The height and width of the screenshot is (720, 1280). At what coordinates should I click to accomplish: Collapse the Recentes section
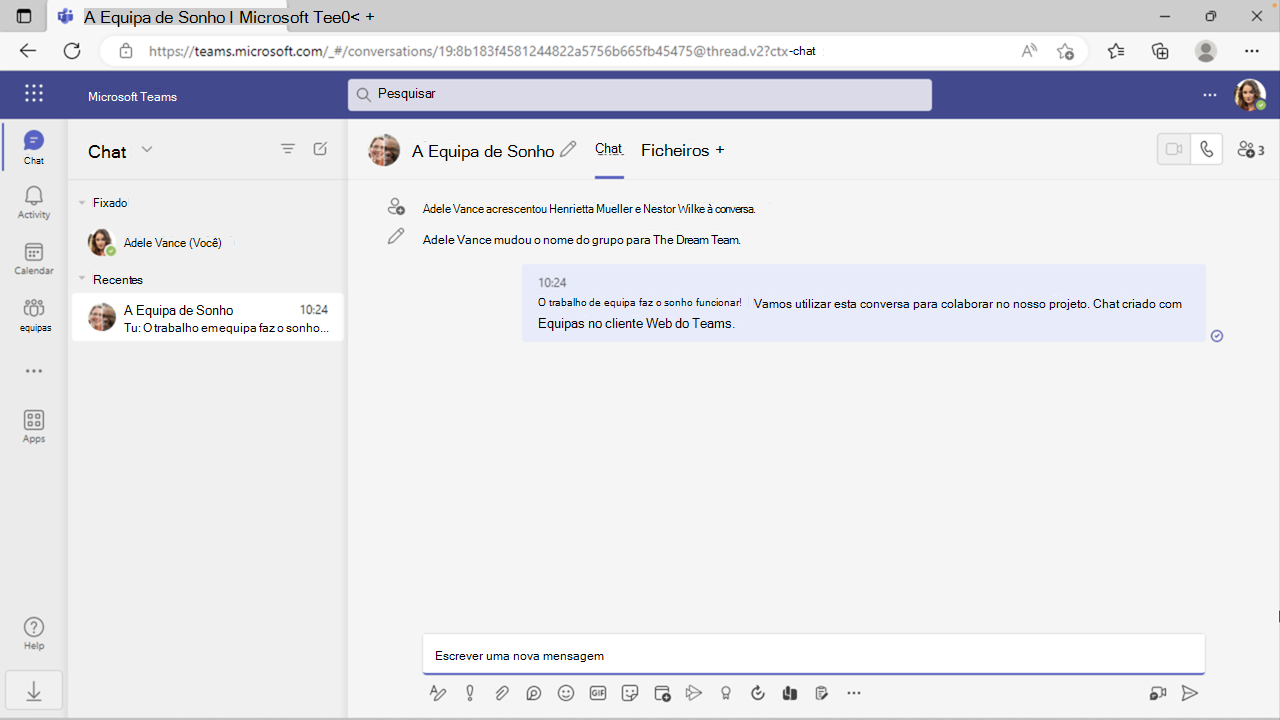tap(82, 280)
